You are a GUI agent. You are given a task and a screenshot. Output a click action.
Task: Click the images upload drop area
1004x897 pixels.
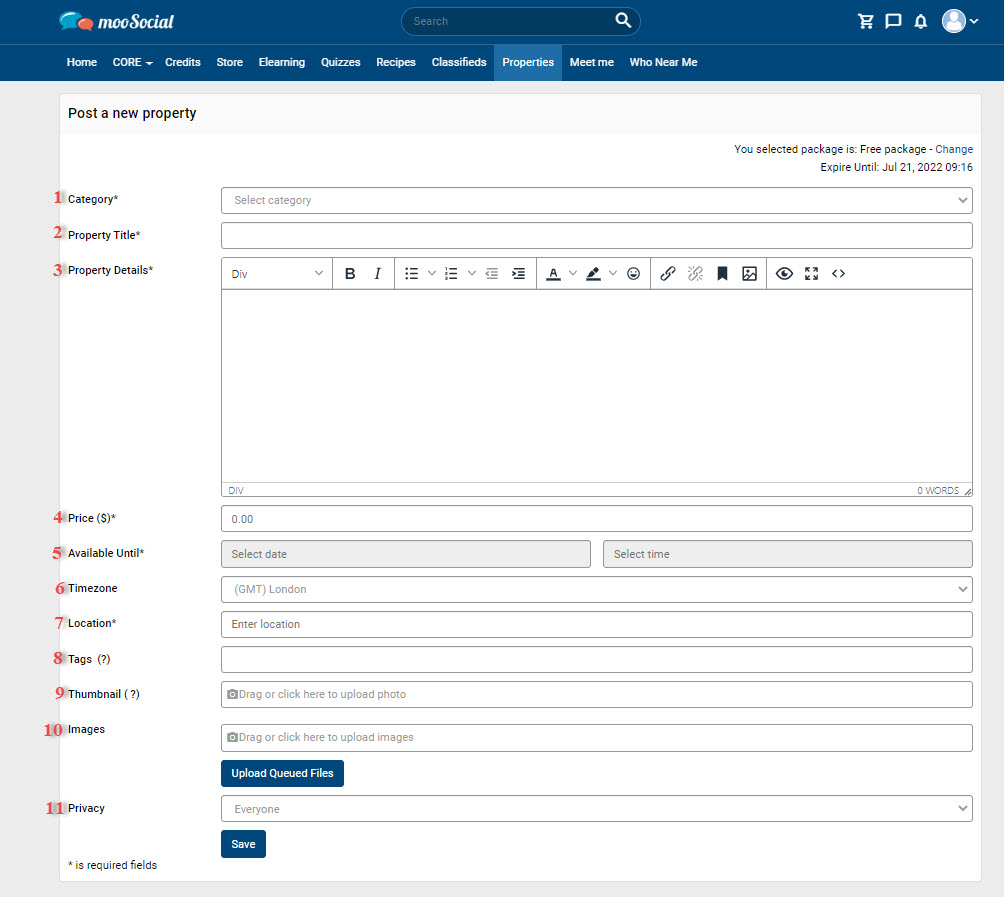tap(596, 738)
